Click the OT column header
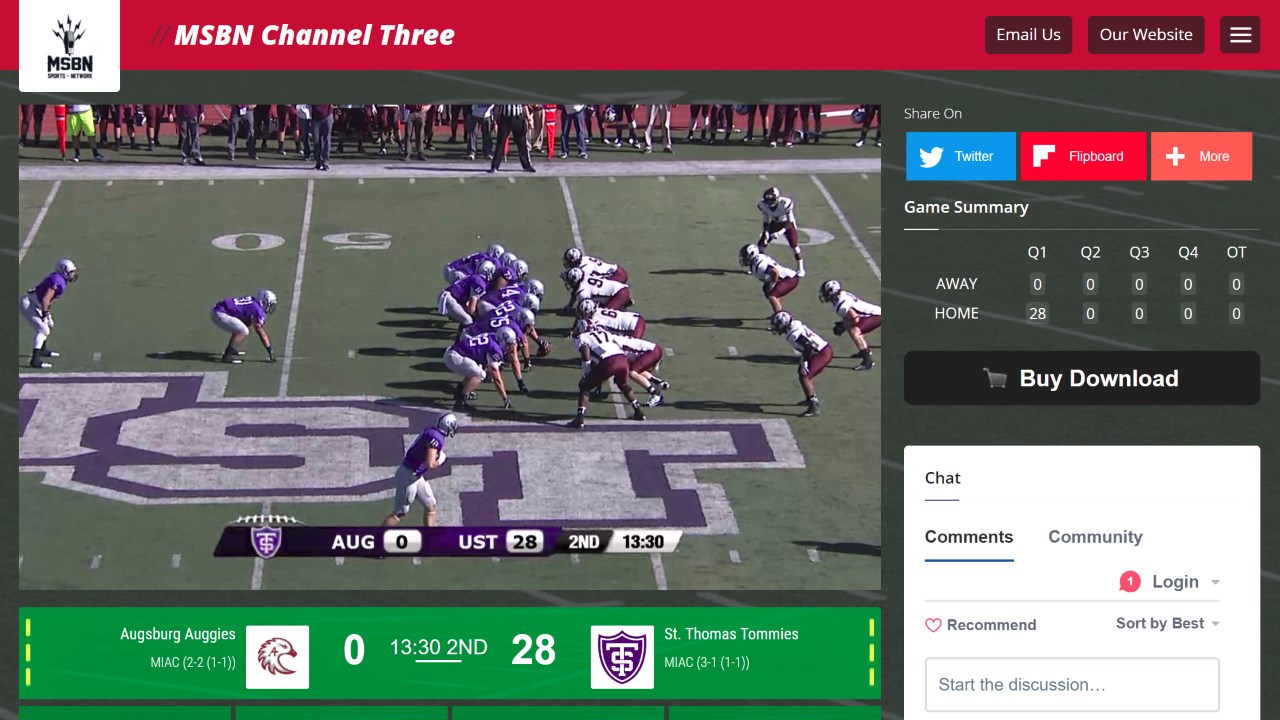This screenshot has width=1280, height=720. point(1237,253)
